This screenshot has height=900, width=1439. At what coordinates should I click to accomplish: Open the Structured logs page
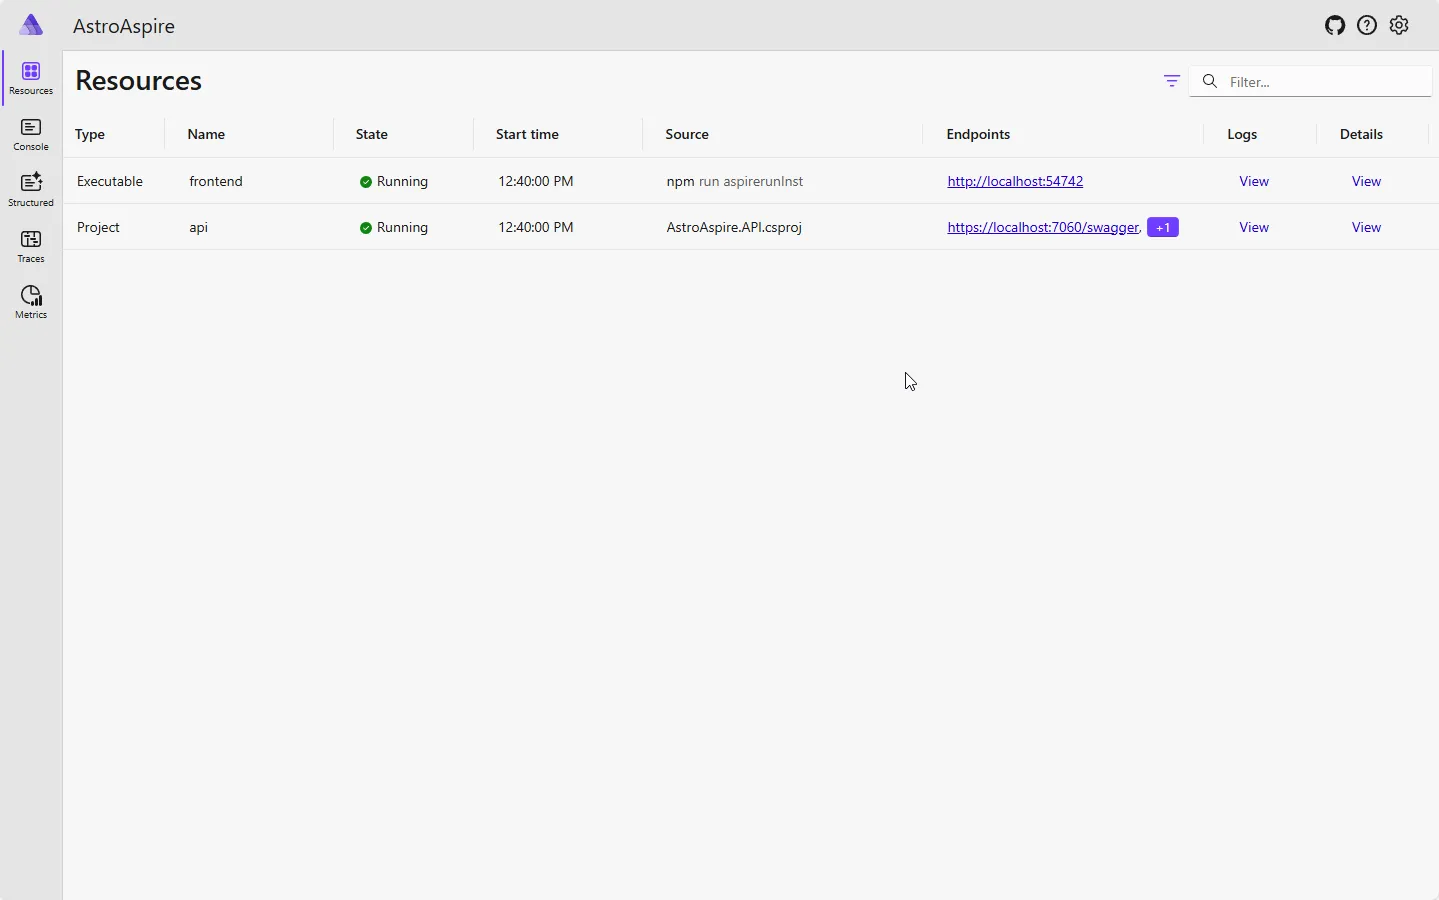31,190
